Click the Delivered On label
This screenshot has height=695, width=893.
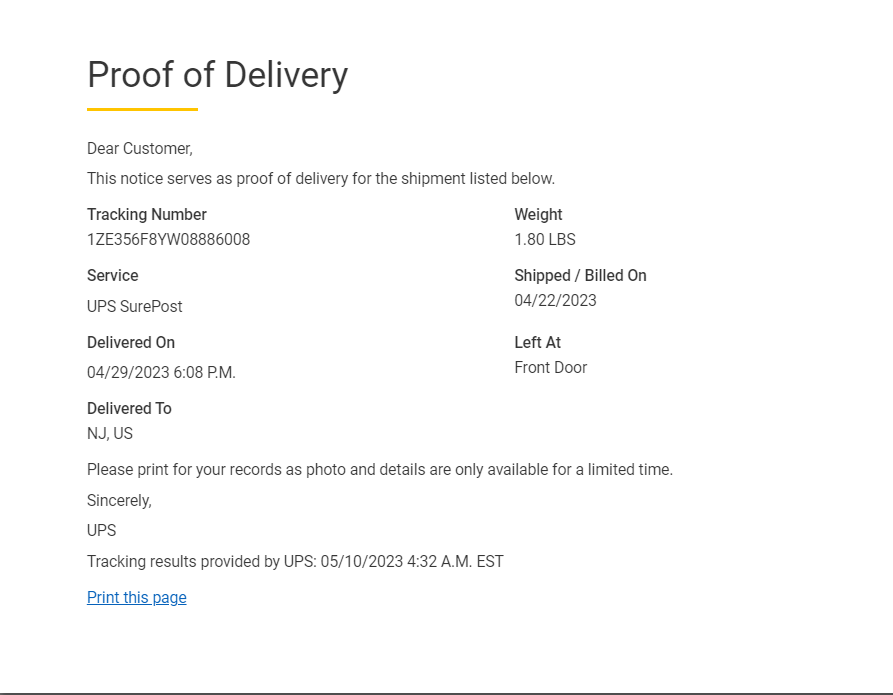click(131, 342)
